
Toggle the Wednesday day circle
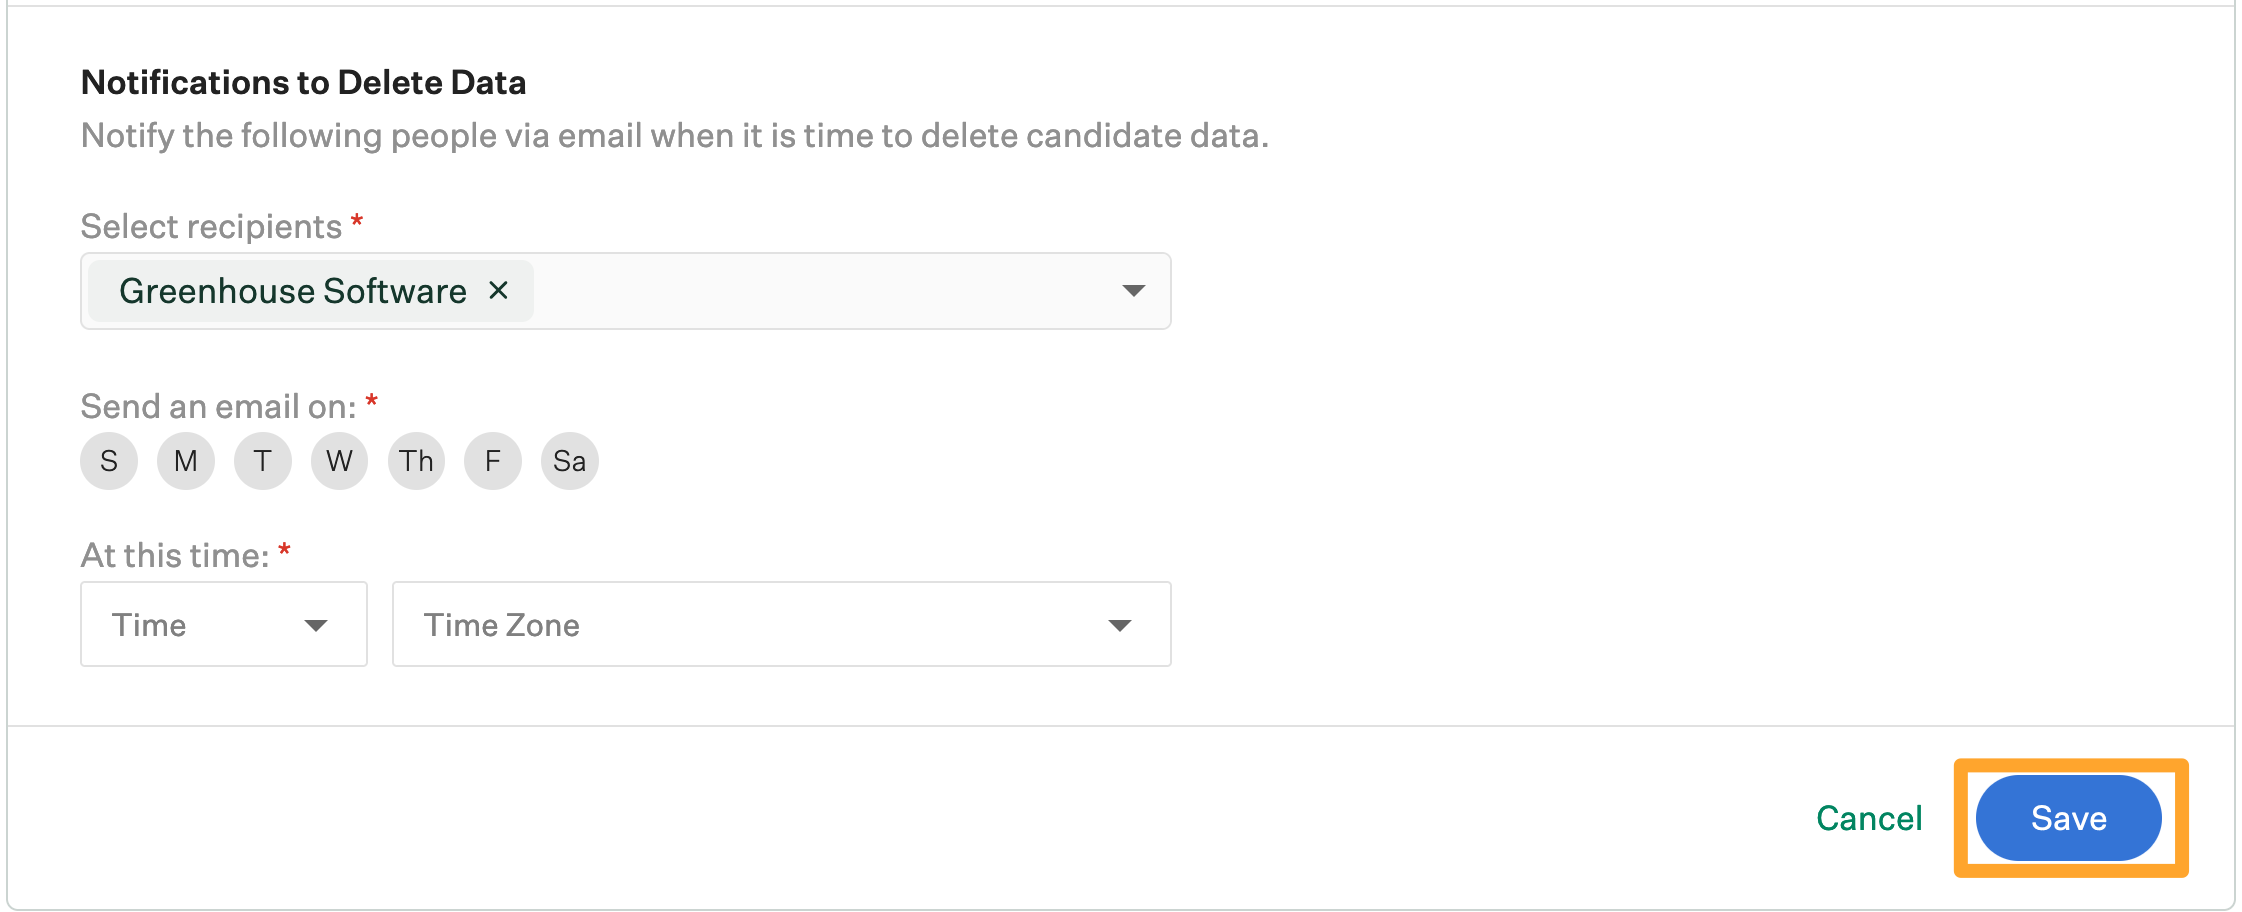[x=340, y=461]
